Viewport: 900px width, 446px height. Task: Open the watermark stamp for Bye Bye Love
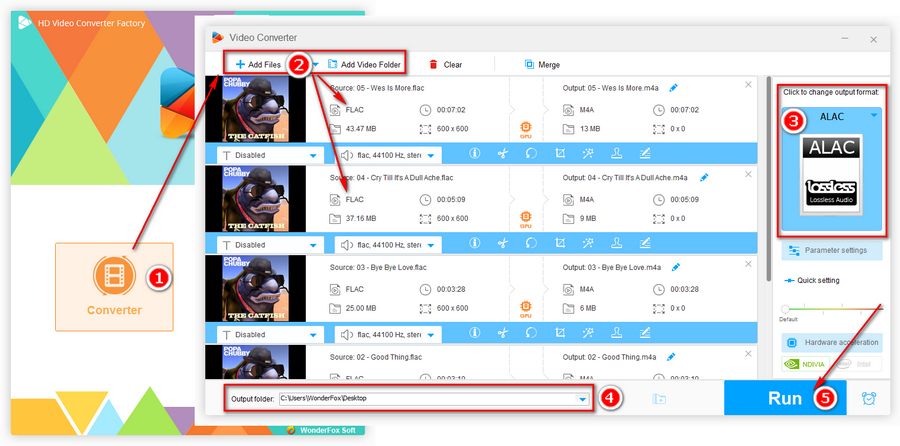[x=616, y=332]
